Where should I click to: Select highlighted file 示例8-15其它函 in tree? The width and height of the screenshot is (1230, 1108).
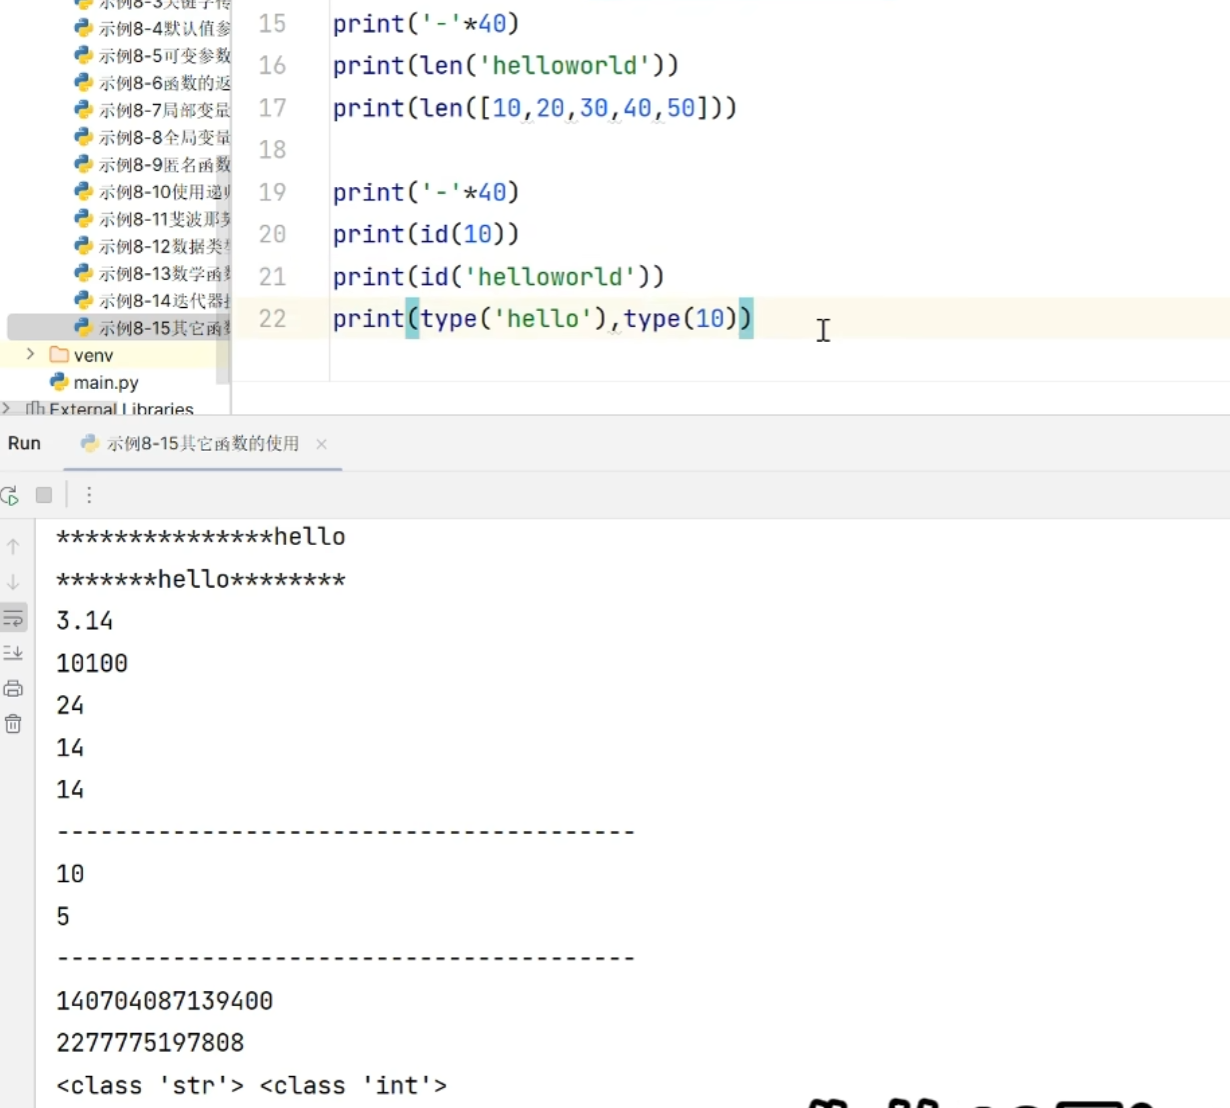click(153, 327)
